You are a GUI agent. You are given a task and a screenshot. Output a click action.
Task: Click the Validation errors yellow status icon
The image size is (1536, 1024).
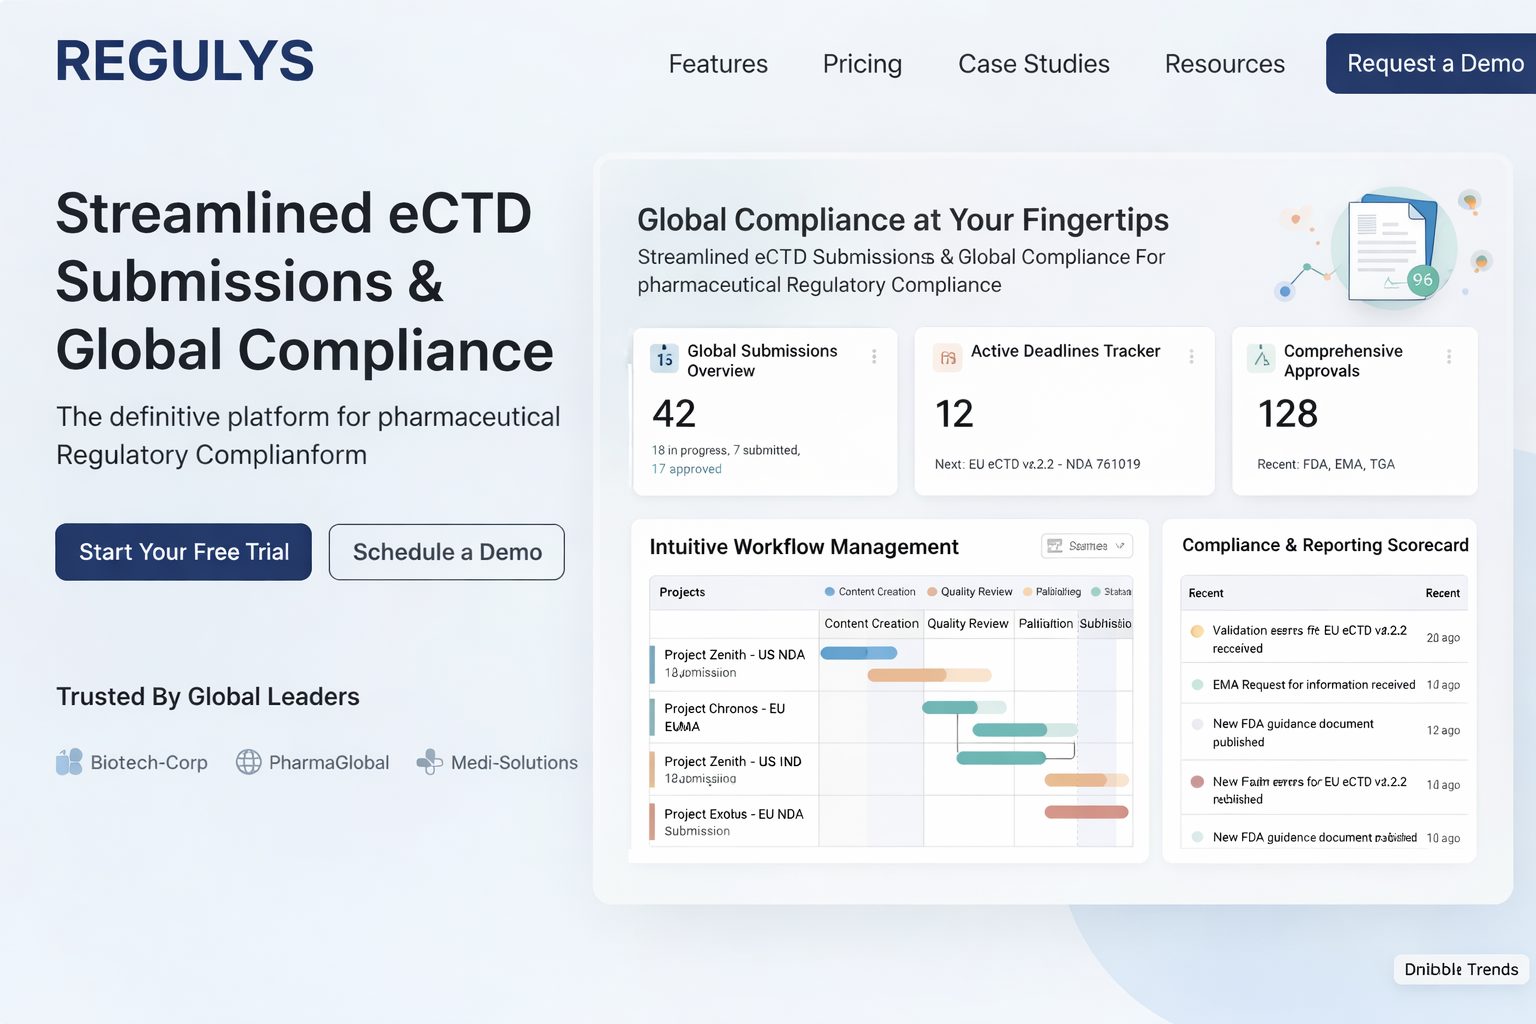1197,631
